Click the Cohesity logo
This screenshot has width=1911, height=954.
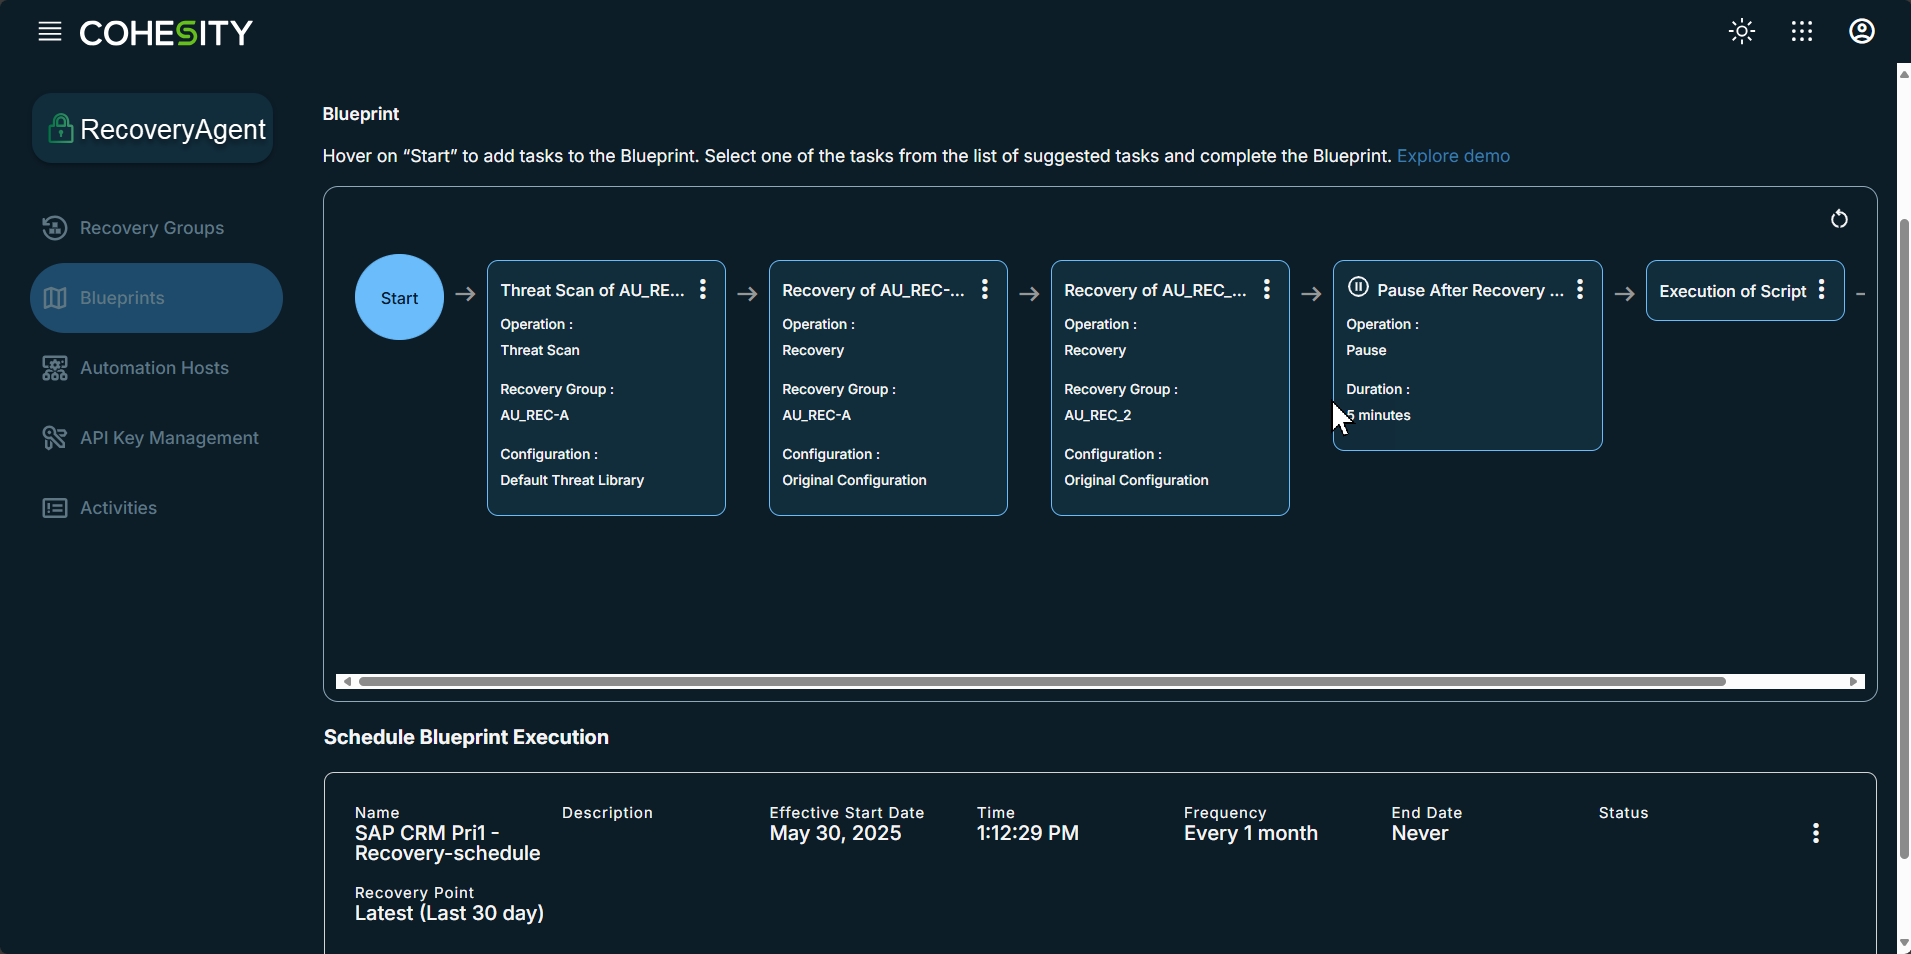point(166,33)
